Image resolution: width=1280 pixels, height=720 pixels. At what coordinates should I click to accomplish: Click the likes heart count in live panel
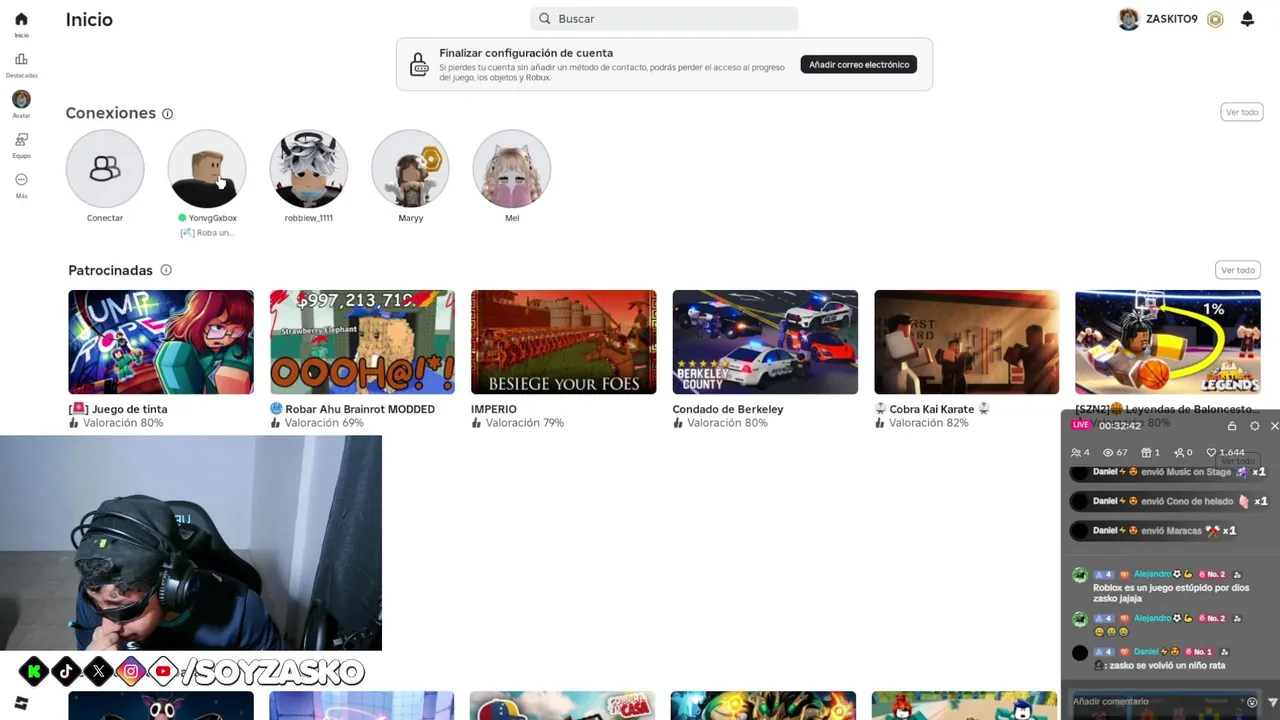pos(1225,453)
